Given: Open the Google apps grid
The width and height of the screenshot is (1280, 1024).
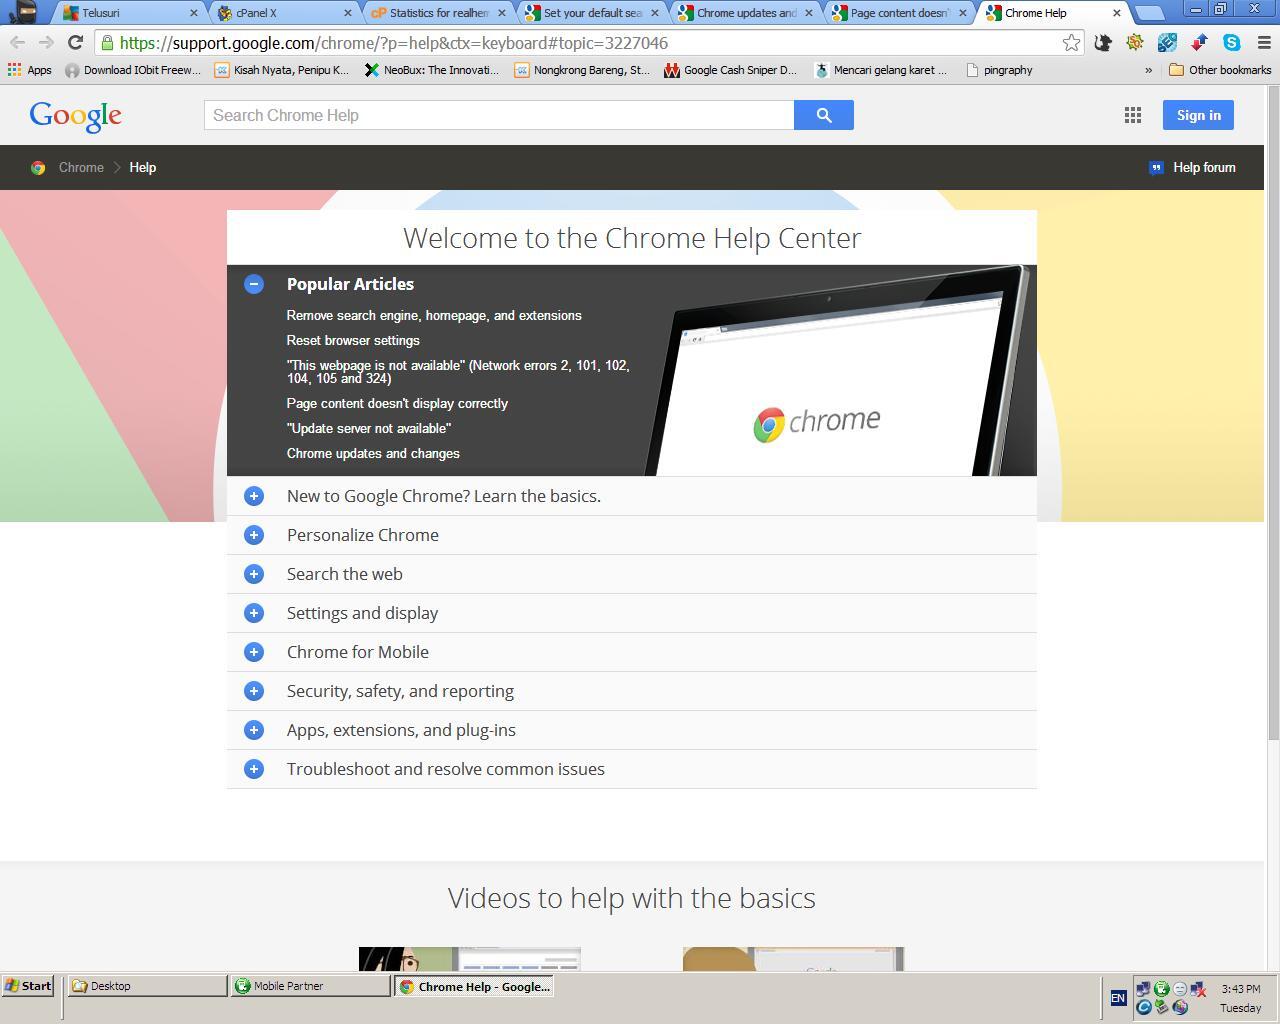Looking at the screenshot, I should click(1133, 115).
